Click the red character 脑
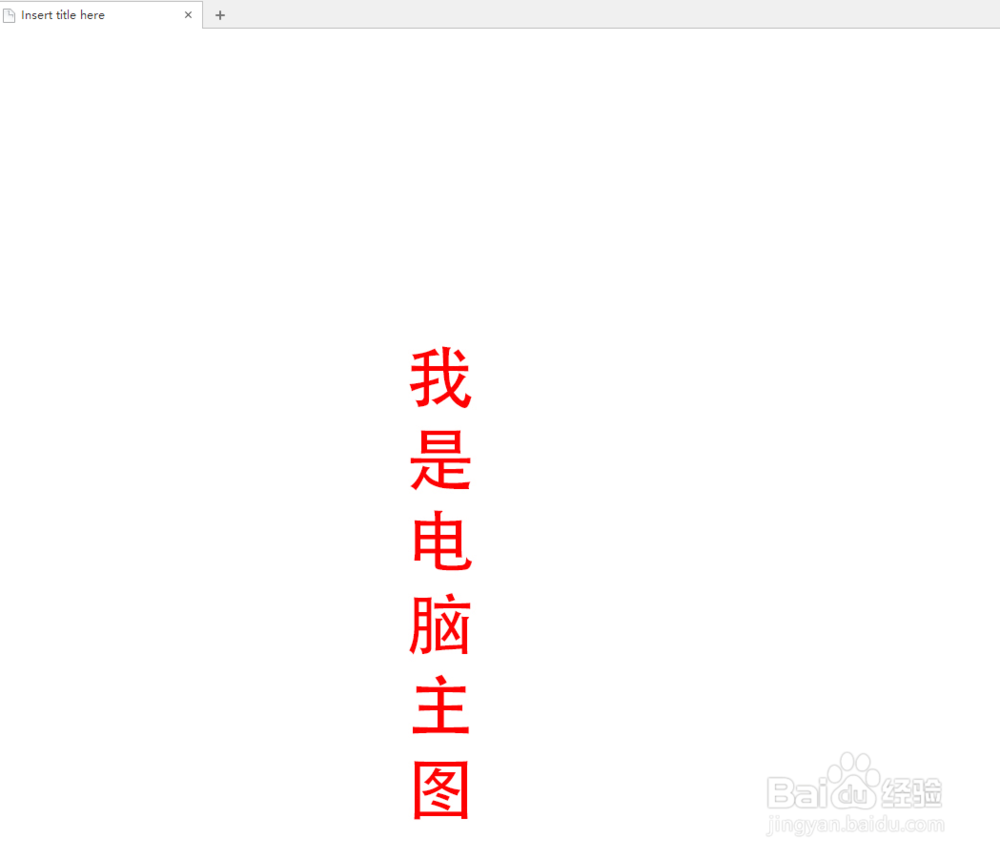Screen dimensions: 1000x859 pos(441,624)
